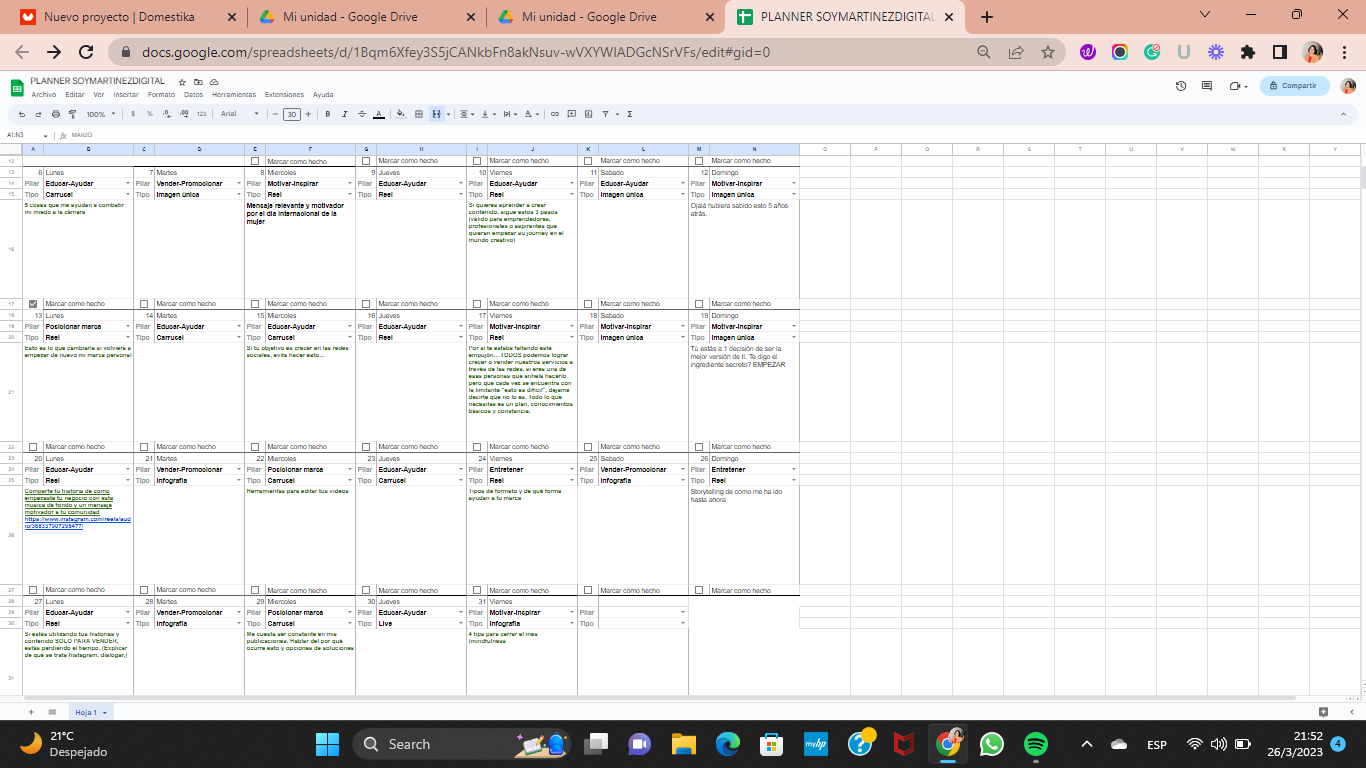This screenshot has height=768, width=1366.
Task: Move document using the folder icon
Action: [198, 82]
